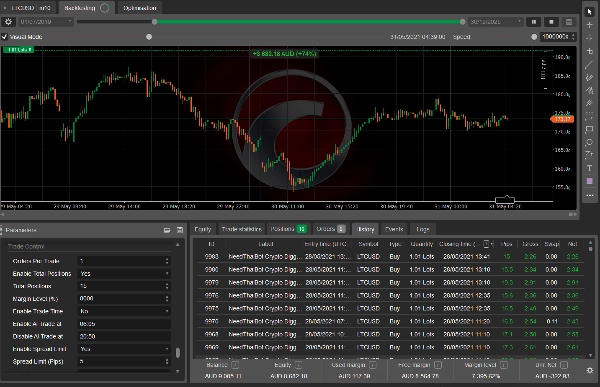This screenshot has height=387, width=600.
Task: Switch to the Backtesting tab
Action: point(86,8)
